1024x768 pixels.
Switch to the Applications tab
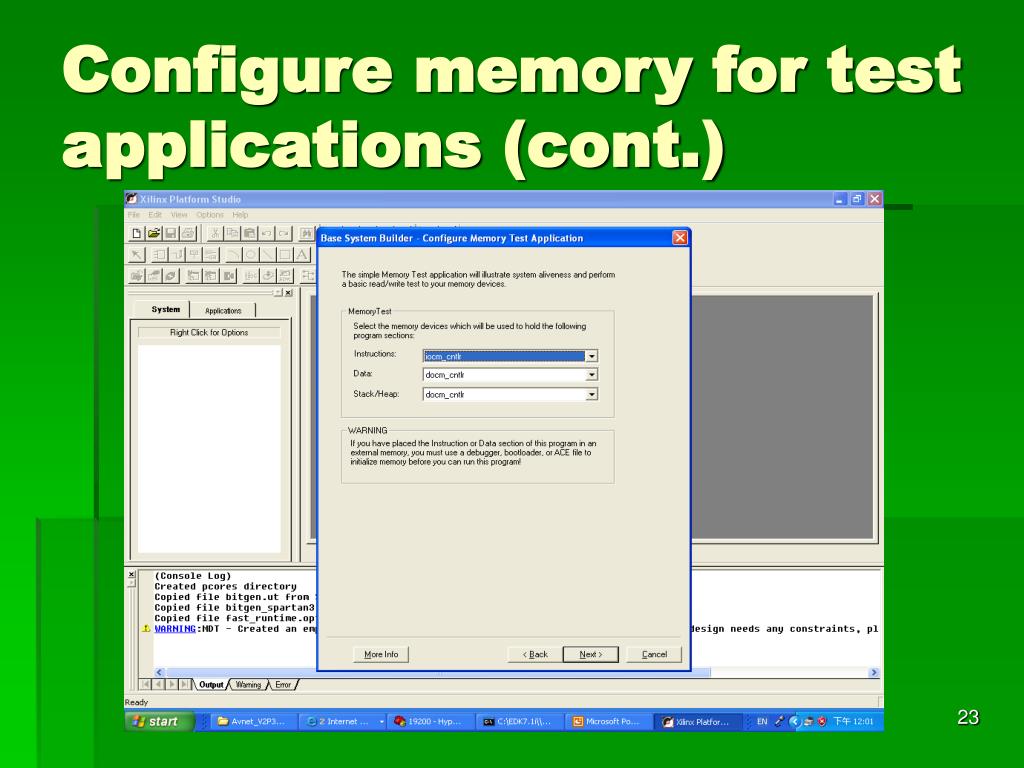(223, 311)
